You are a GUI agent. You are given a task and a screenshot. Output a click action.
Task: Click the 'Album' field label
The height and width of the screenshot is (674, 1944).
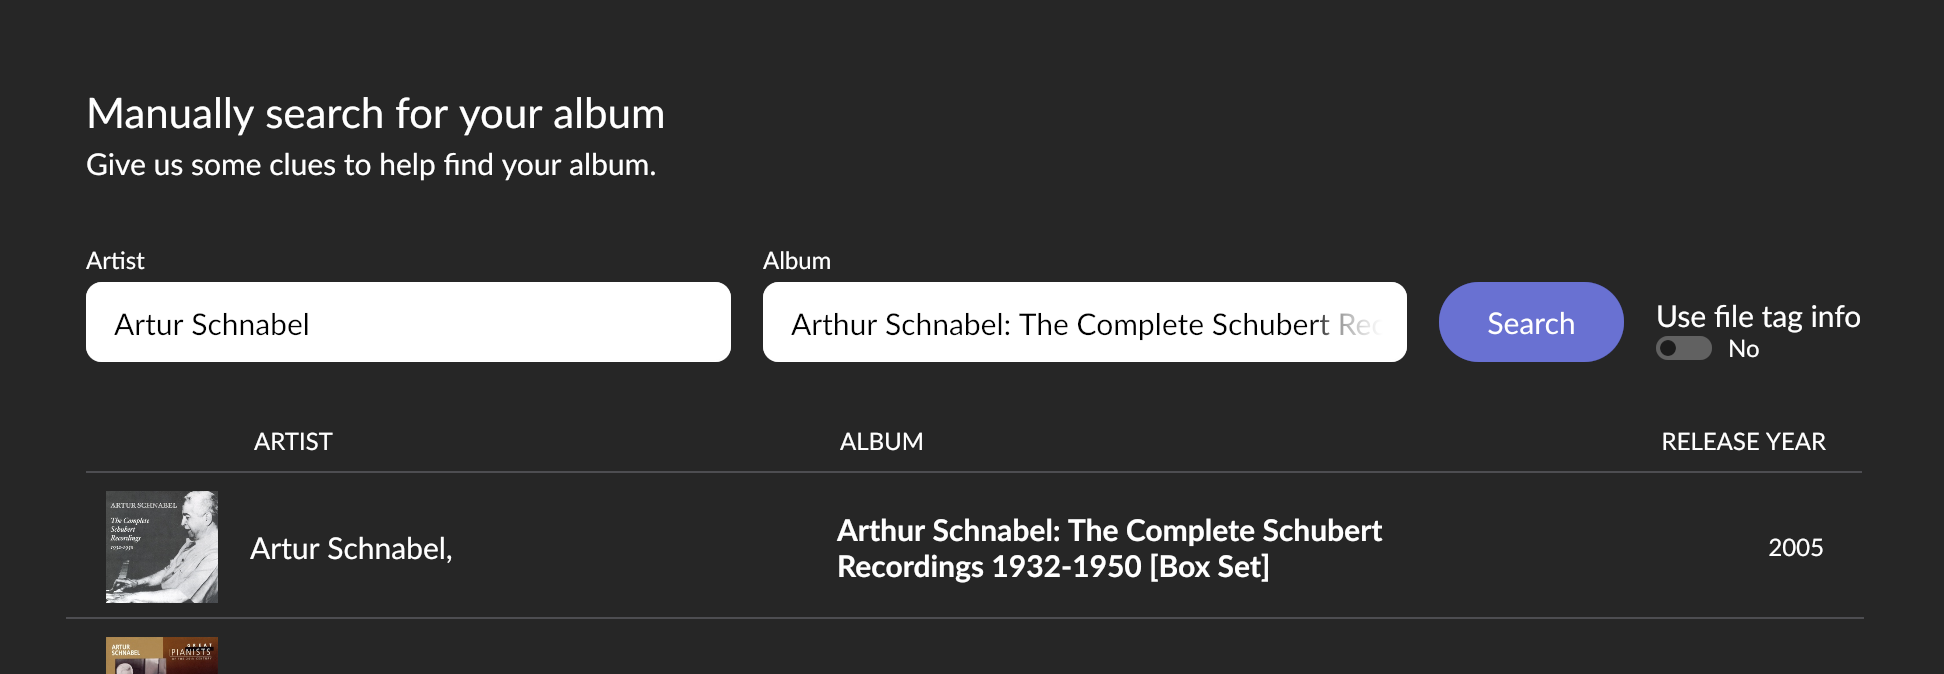click(796, 261)
